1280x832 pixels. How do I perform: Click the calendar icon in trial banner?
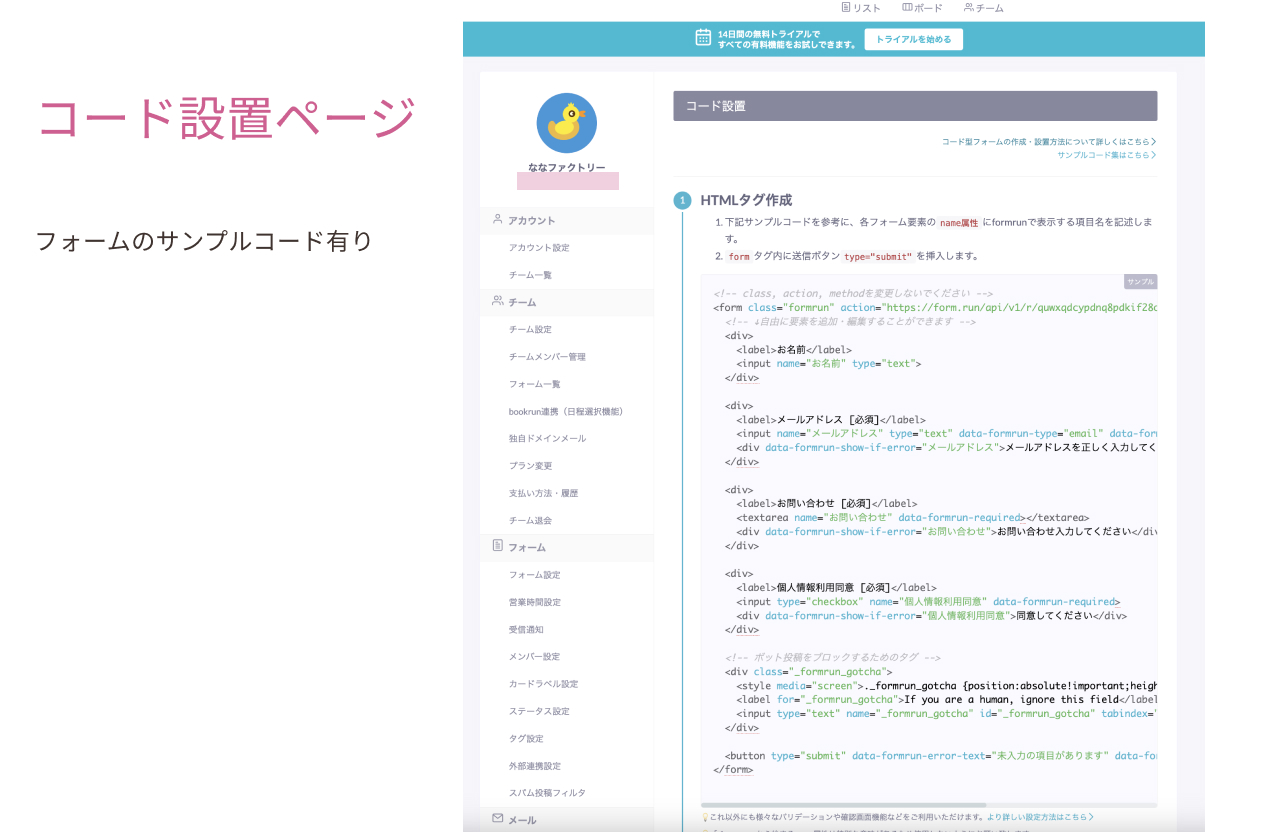click(702, 38)
